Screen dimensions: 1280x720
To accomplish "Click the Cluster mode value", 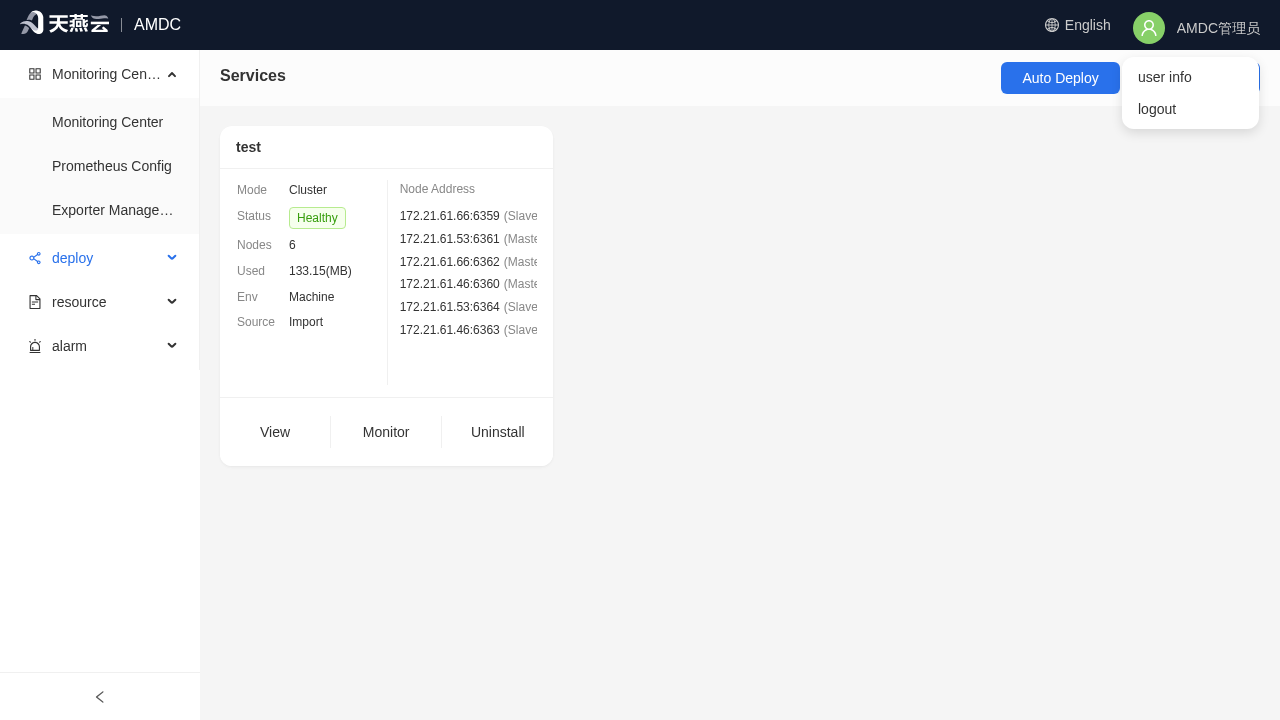I will click(x=308, y=190).
